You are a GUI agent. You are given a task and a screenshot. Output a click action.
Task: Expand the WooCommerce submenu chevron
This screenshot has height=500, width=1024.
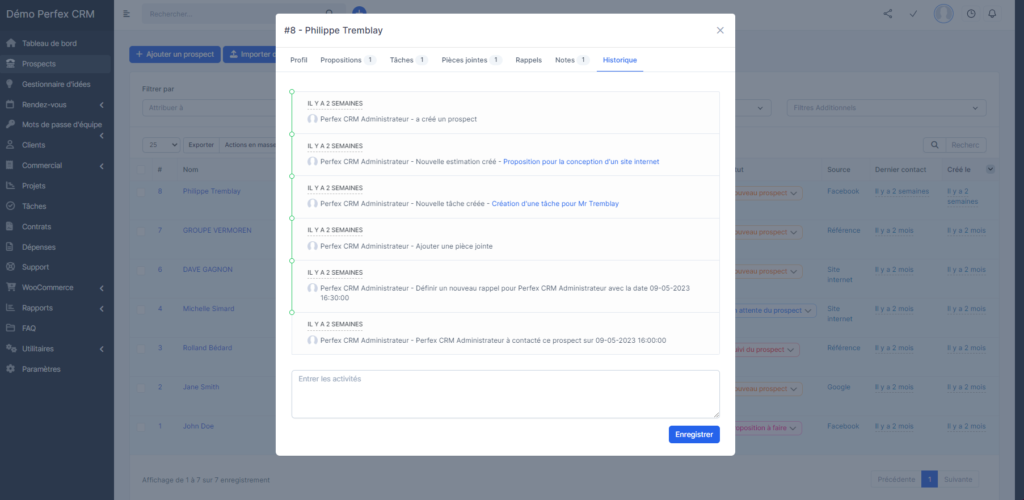[x=102, y=288]
